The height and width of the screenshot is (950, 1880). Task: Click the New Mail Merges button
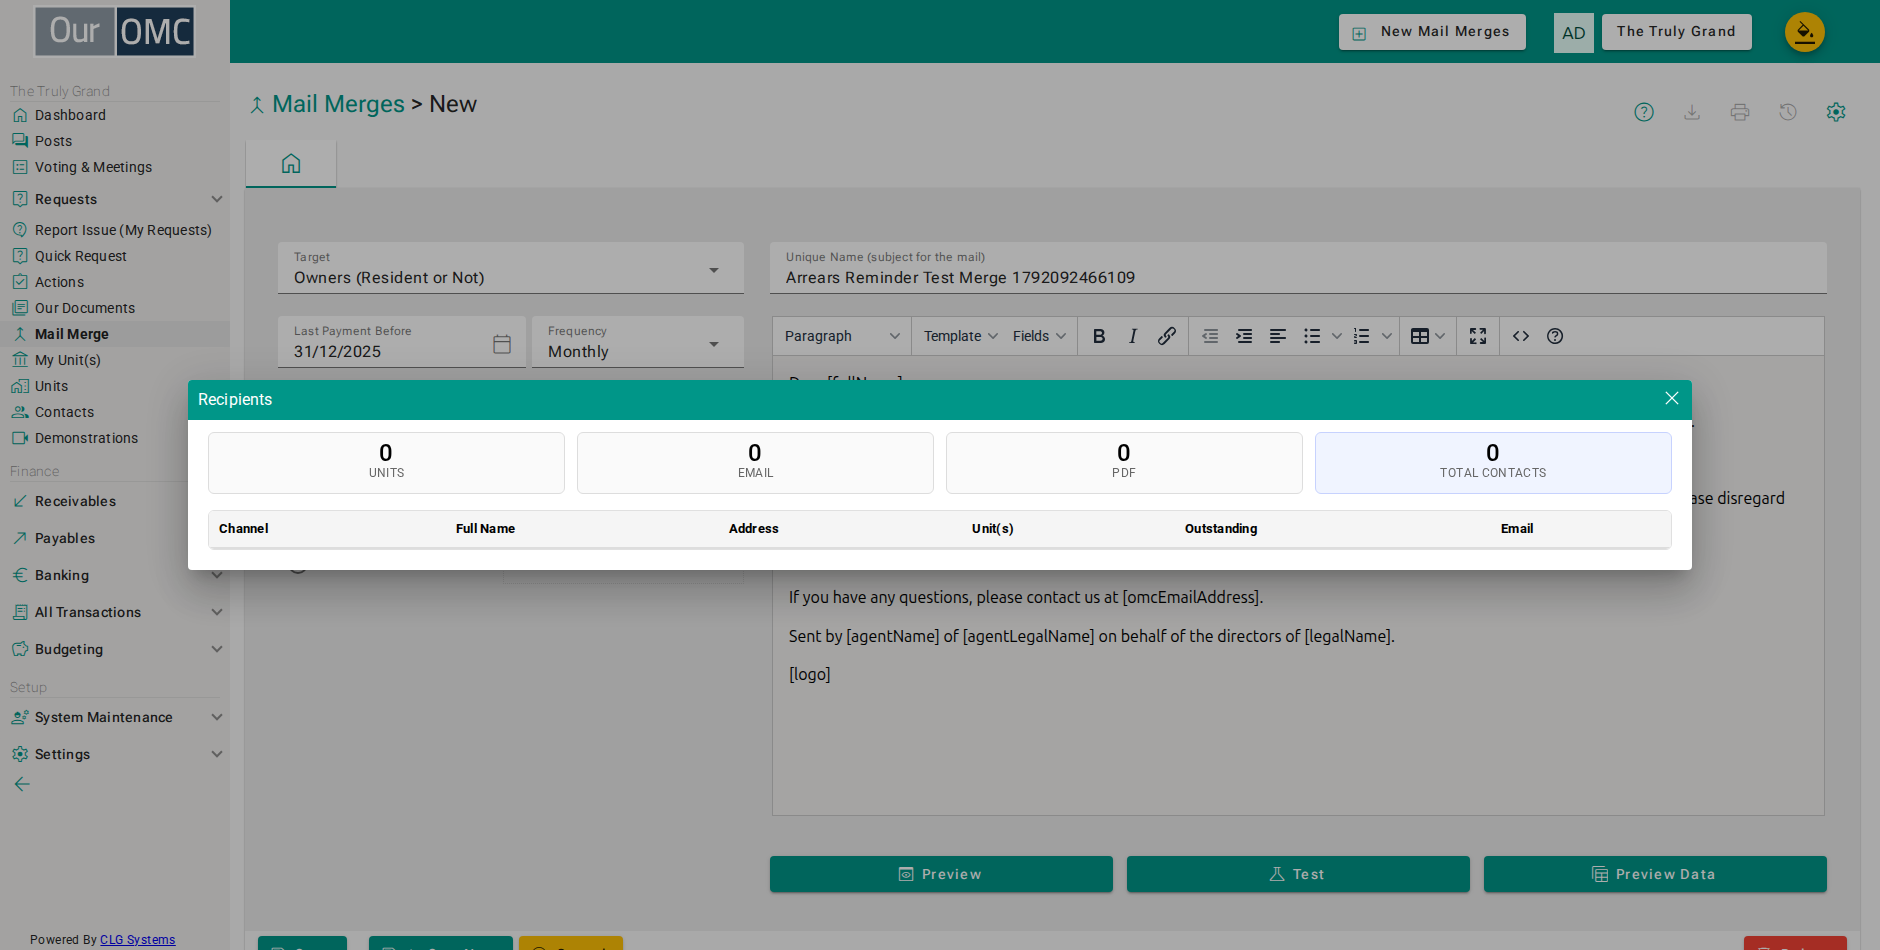pos(1432,32)
